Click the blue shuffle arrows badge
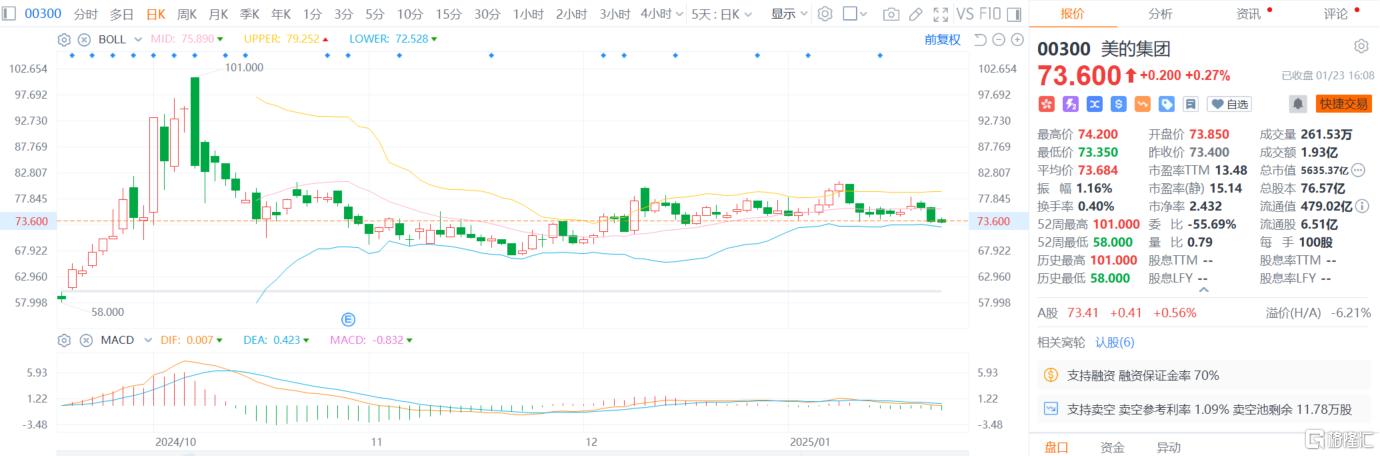Image resolution: width=1380 pixels, height=456 pixels. point(1094,104)
